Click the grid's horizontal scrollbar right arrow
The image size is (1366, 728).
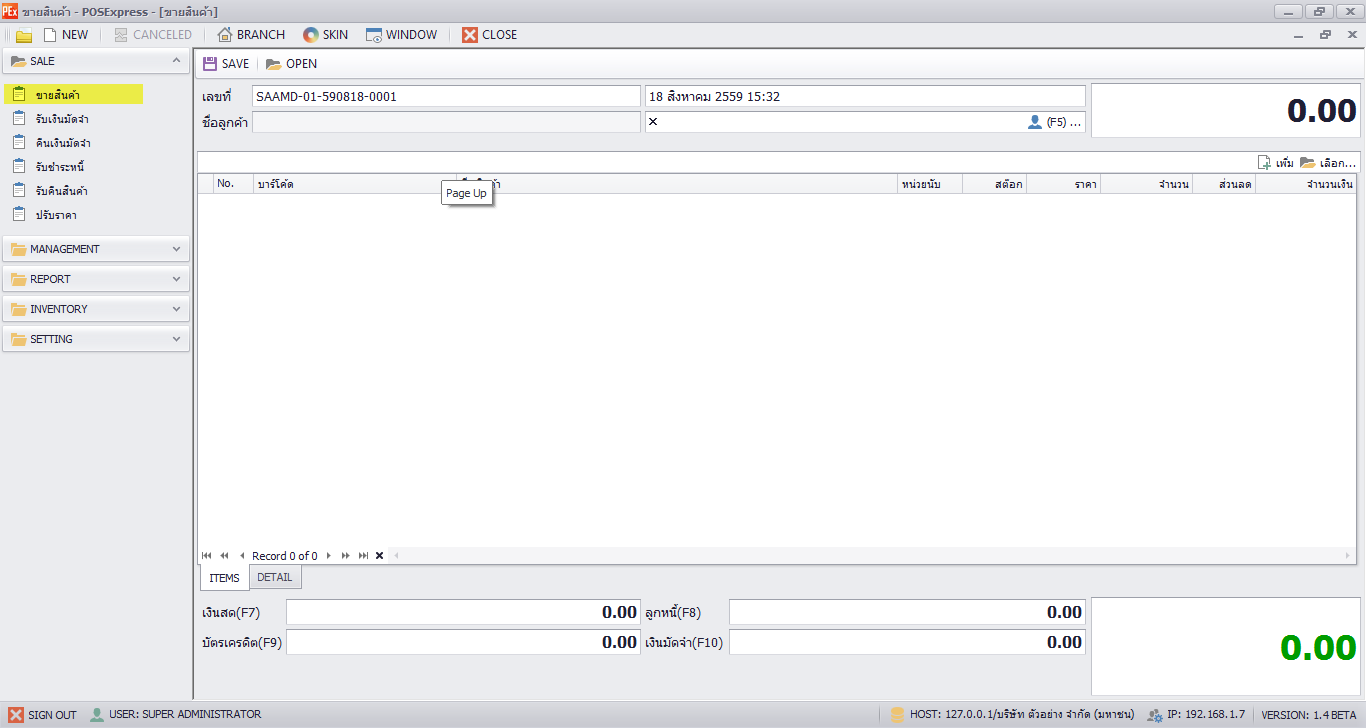tap(1349, 556)
